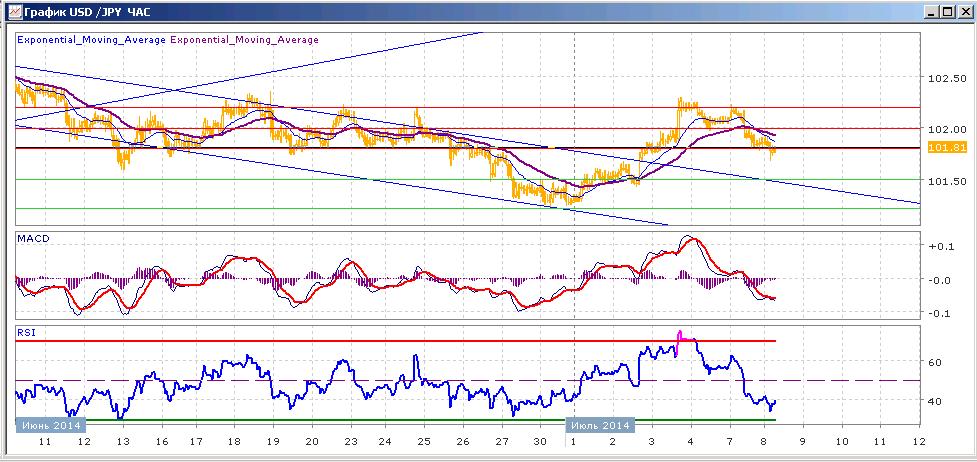Click the Июнь 2014 month marker
The height and width of the screenshot is (462, 977).
click(50, 426)
